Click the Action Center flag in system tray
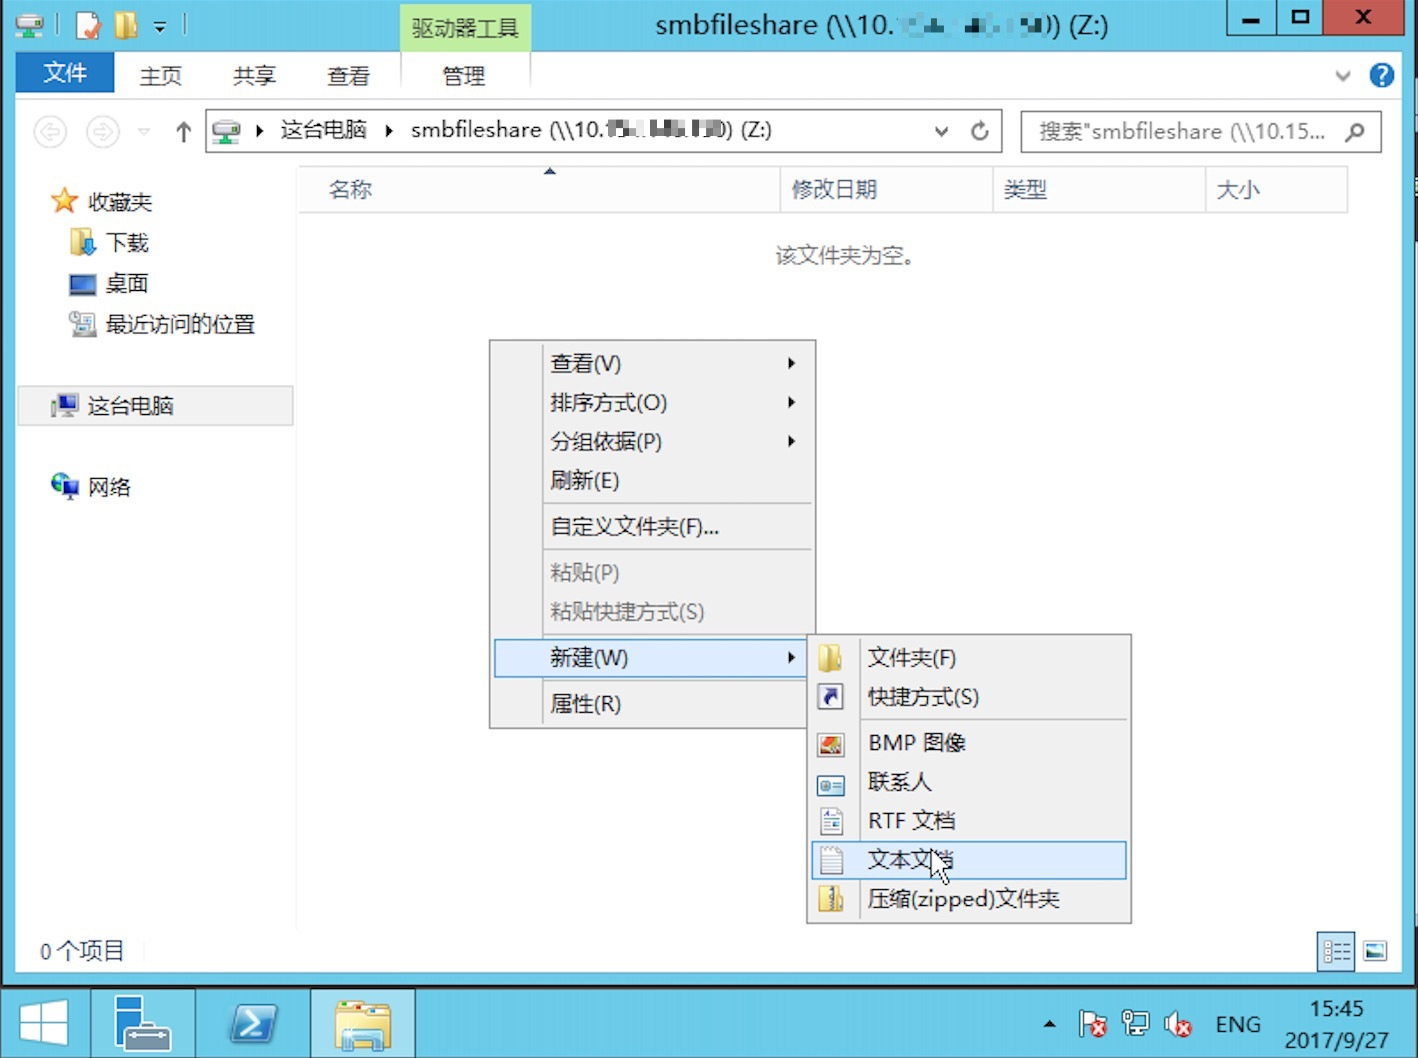Screen dimensions: 1418x1058 [1093, 1023]
